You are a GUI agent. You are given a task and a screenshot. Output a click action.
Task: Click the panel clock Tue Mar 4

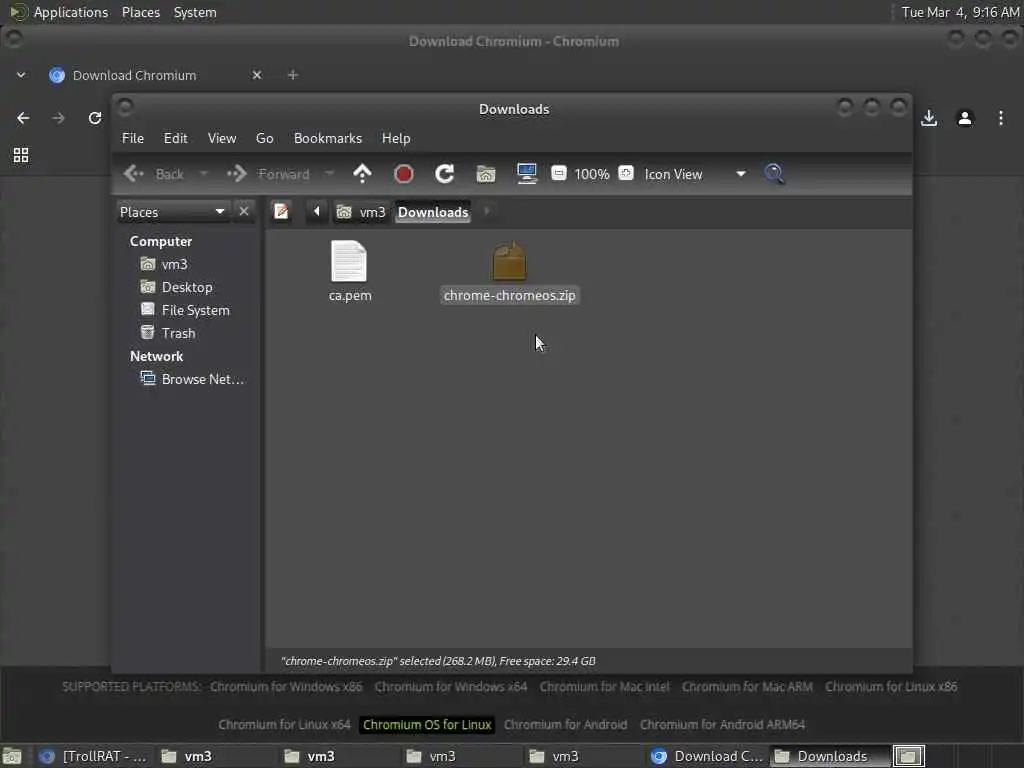coord(960,12)
